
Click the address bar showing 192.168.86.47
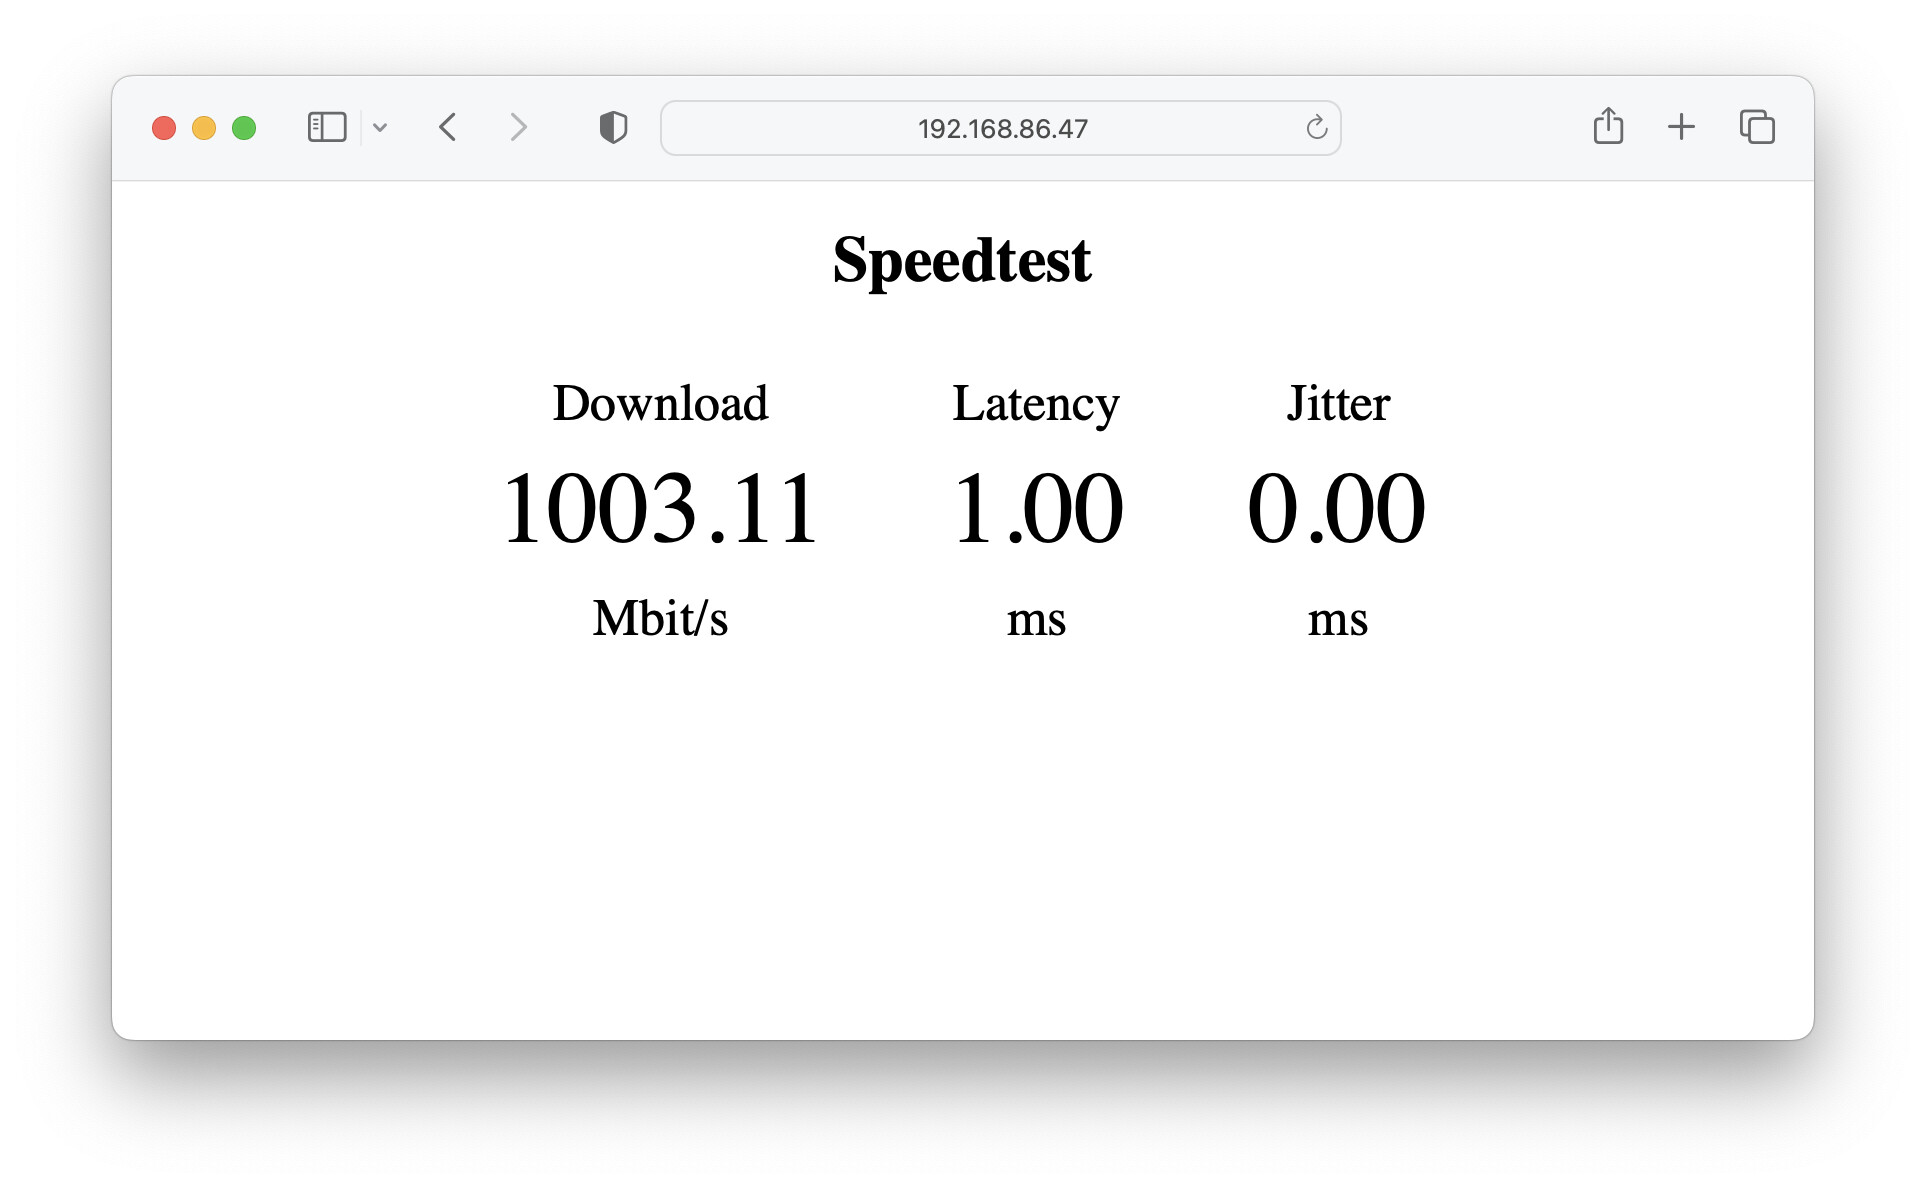(x=1001, y=129)
